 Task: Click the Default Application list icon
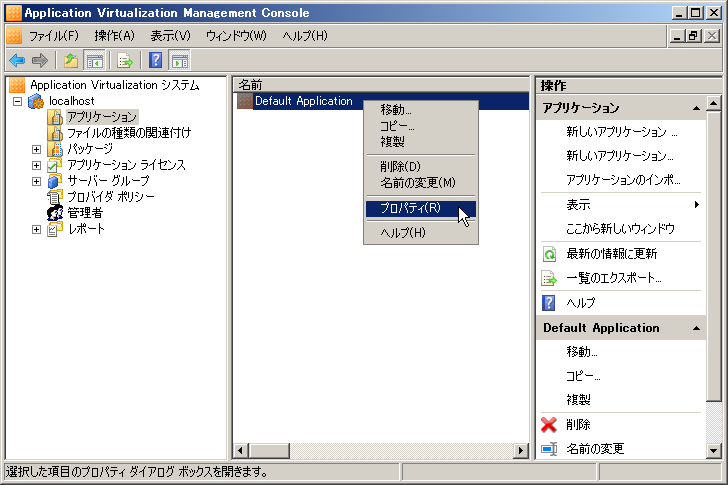coord(244,101)
